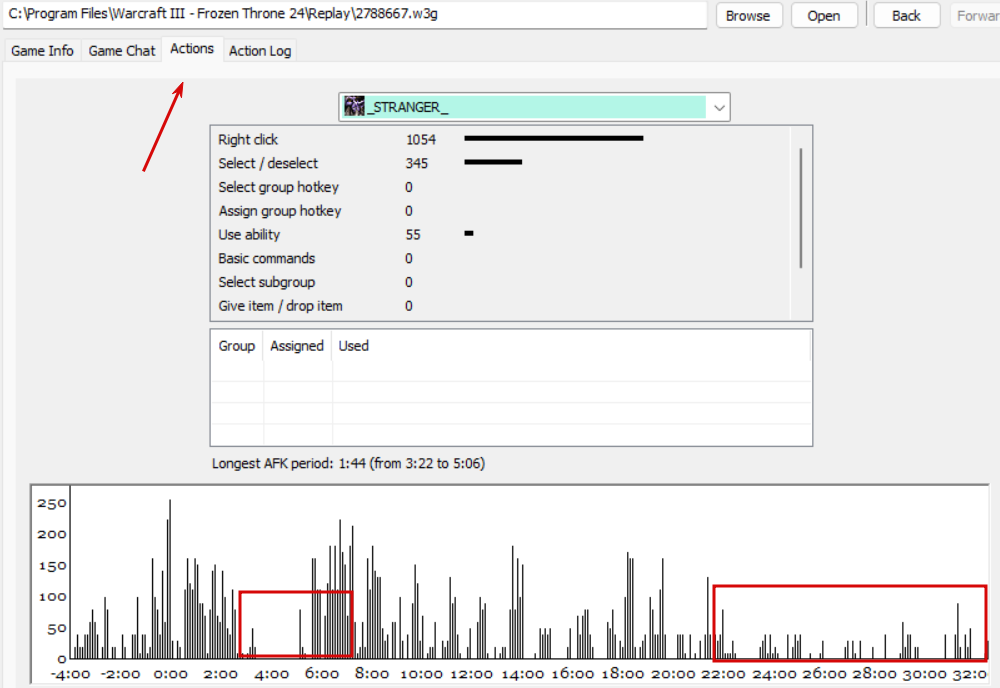Select the Use ability row

pyautogui.click(x=501, y=235)
